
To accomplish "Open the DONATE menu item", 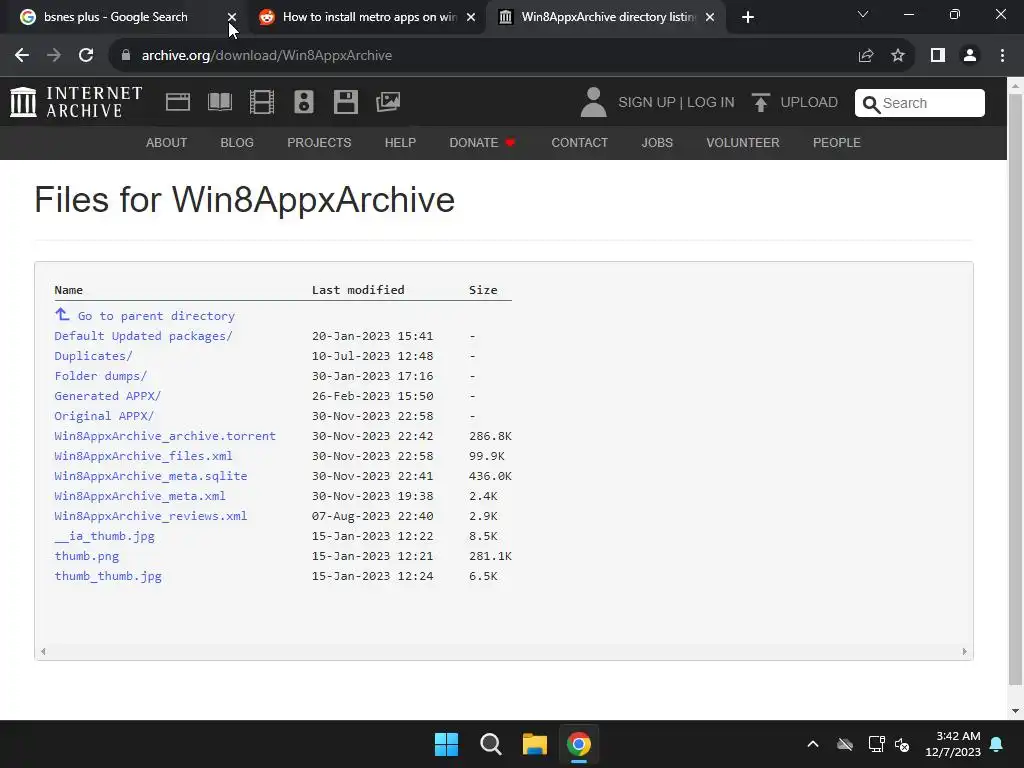I will (x=482, y=142).
